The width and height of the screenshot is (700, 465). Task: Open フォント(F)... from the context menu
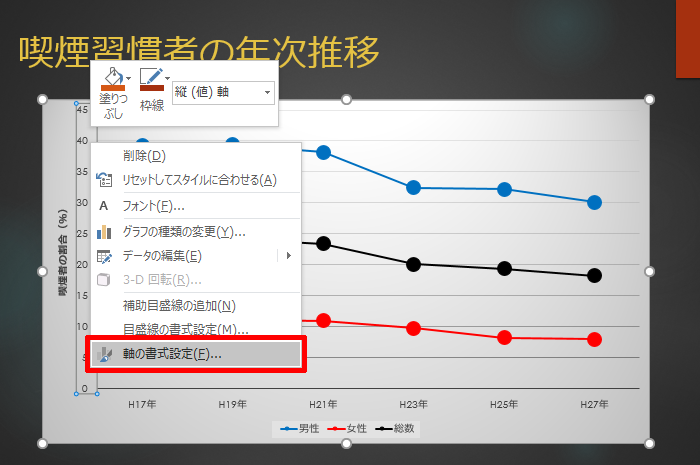click(196, 206)
